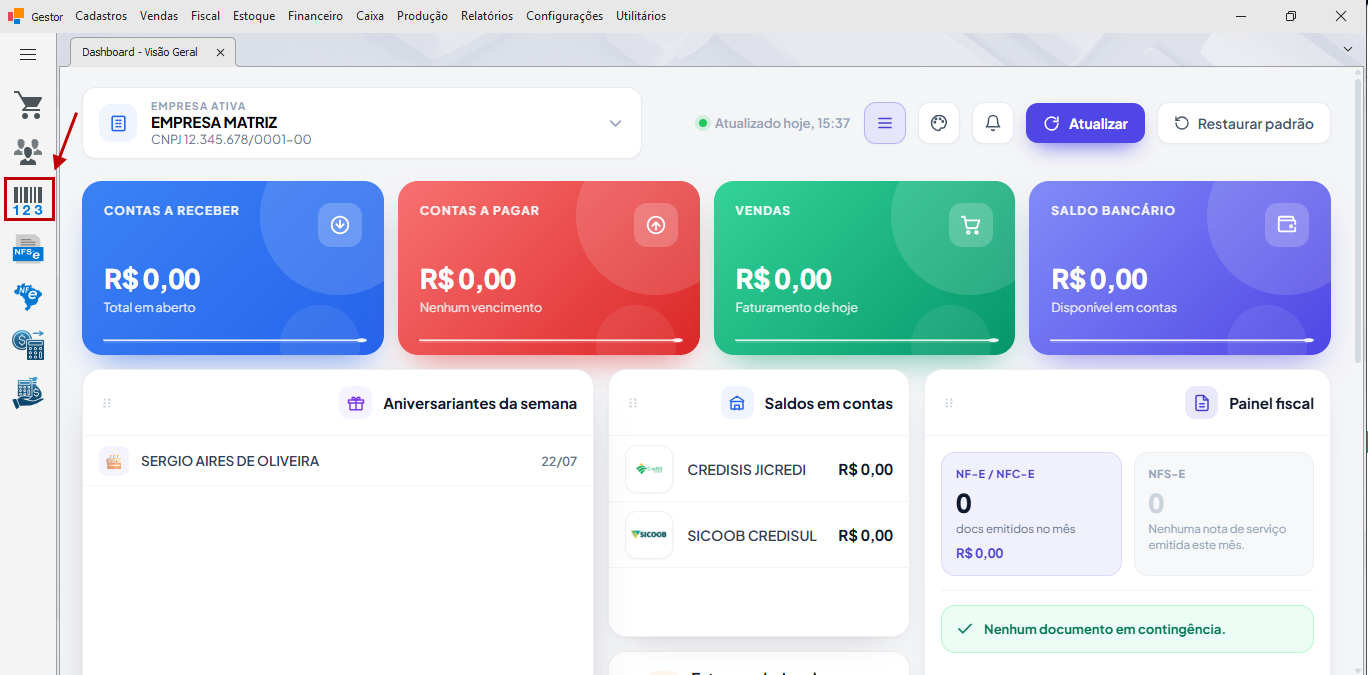The height and width of the screenshot is (675, 1368).
Task: Open the barcode products icon in the sidebar
Action: click(29, 199)
